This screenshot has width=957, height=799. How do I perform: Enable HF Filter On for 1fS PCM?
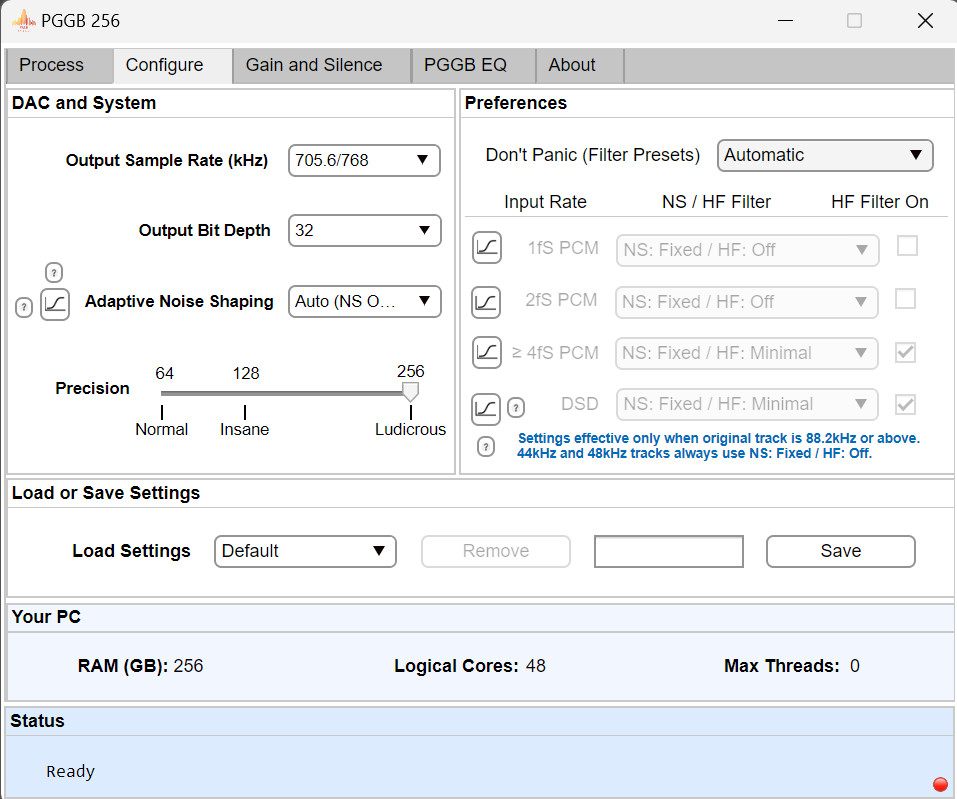(907, 246)
